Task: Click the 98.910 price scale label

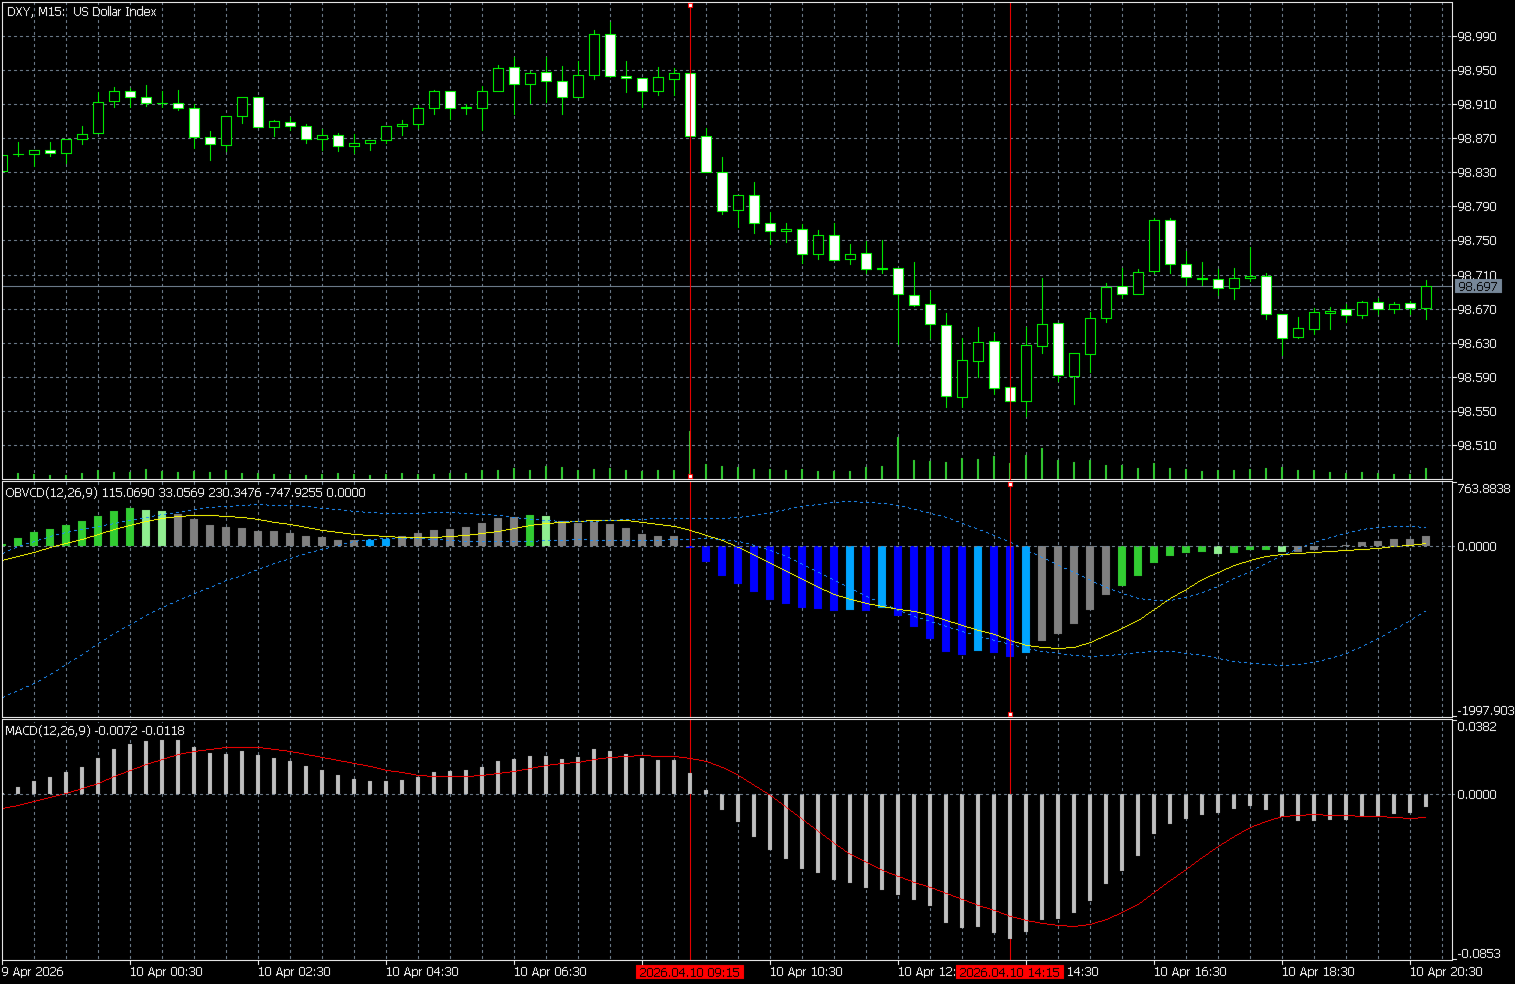Action: [x=1477, y=104]
